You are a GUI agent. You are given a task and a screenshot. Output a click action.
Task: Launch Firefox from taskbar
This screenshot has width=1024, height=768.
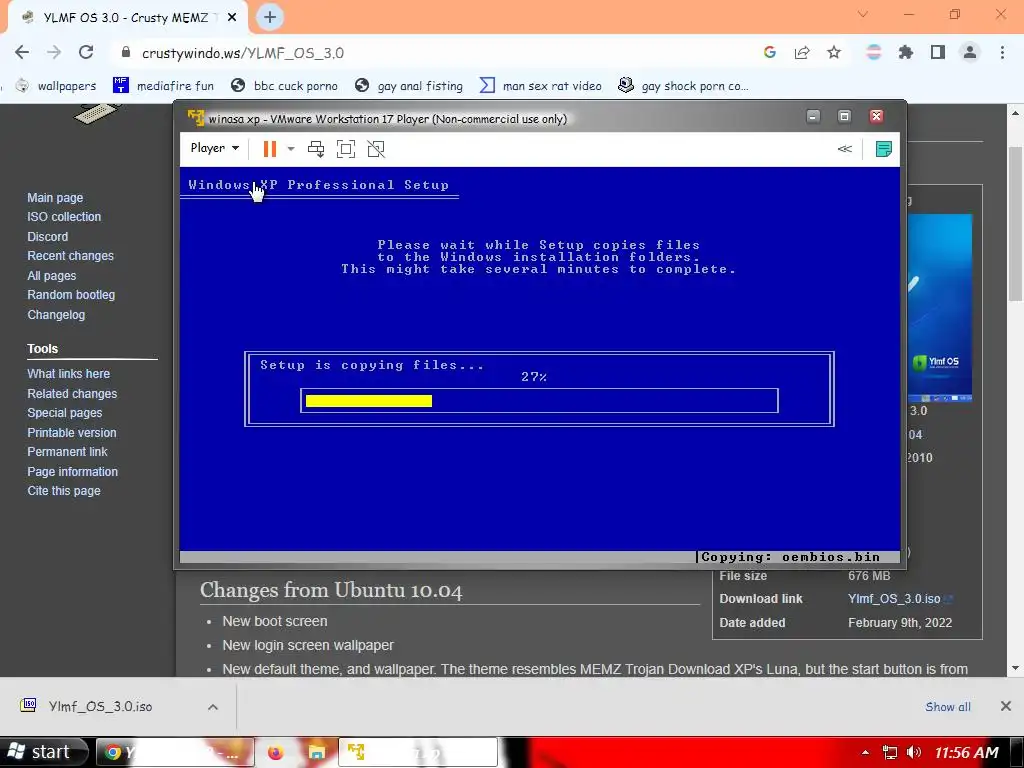[276, 752]
